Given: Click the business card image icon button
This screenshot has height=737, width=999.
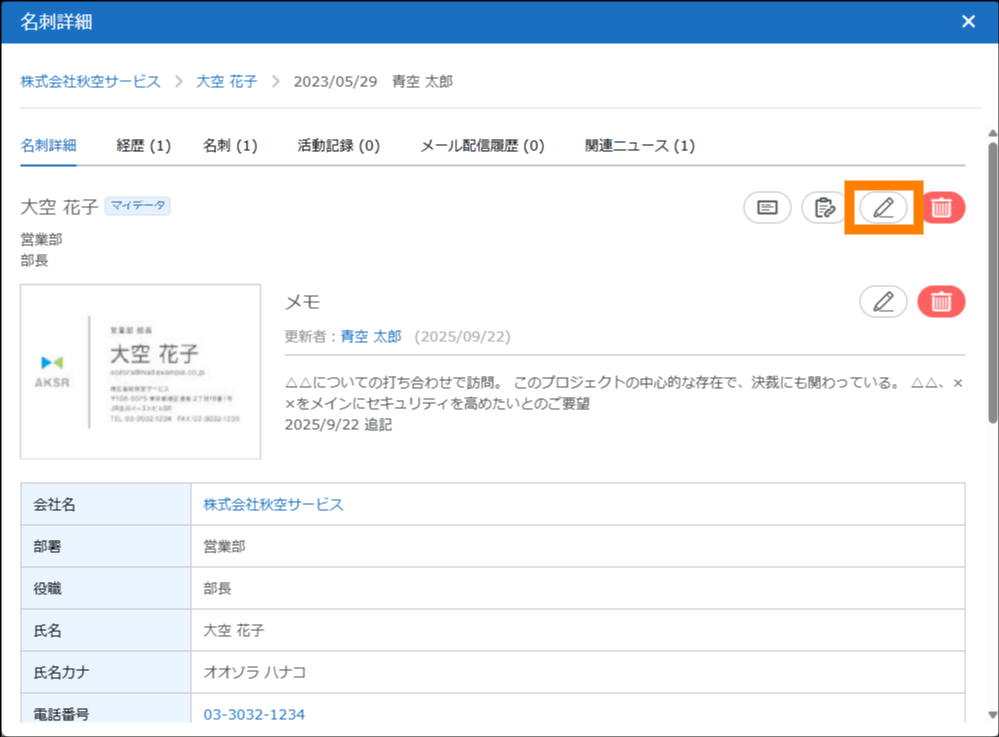Looking at the screenshot, I should [x=767, y=208].
